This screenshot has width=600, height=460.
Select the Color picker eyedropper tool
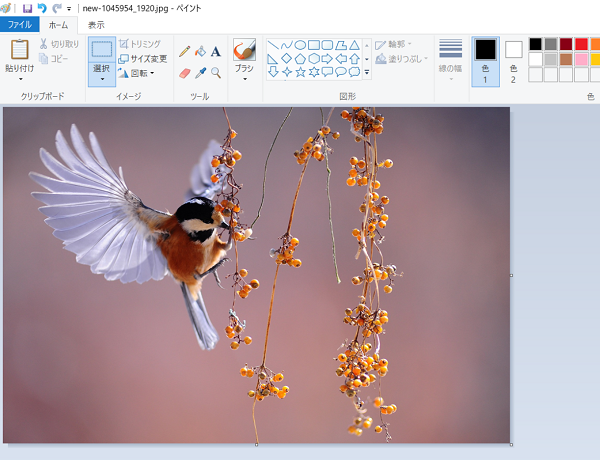200,73
